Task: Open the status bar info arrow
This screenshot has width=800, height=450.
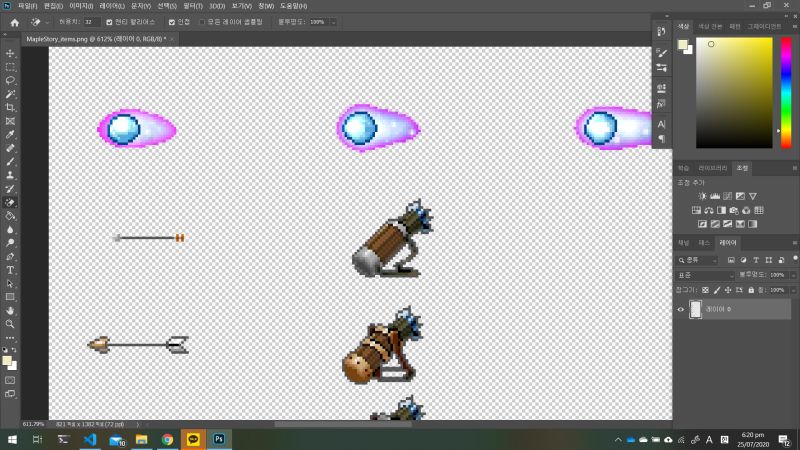Action: coord(138,424)
